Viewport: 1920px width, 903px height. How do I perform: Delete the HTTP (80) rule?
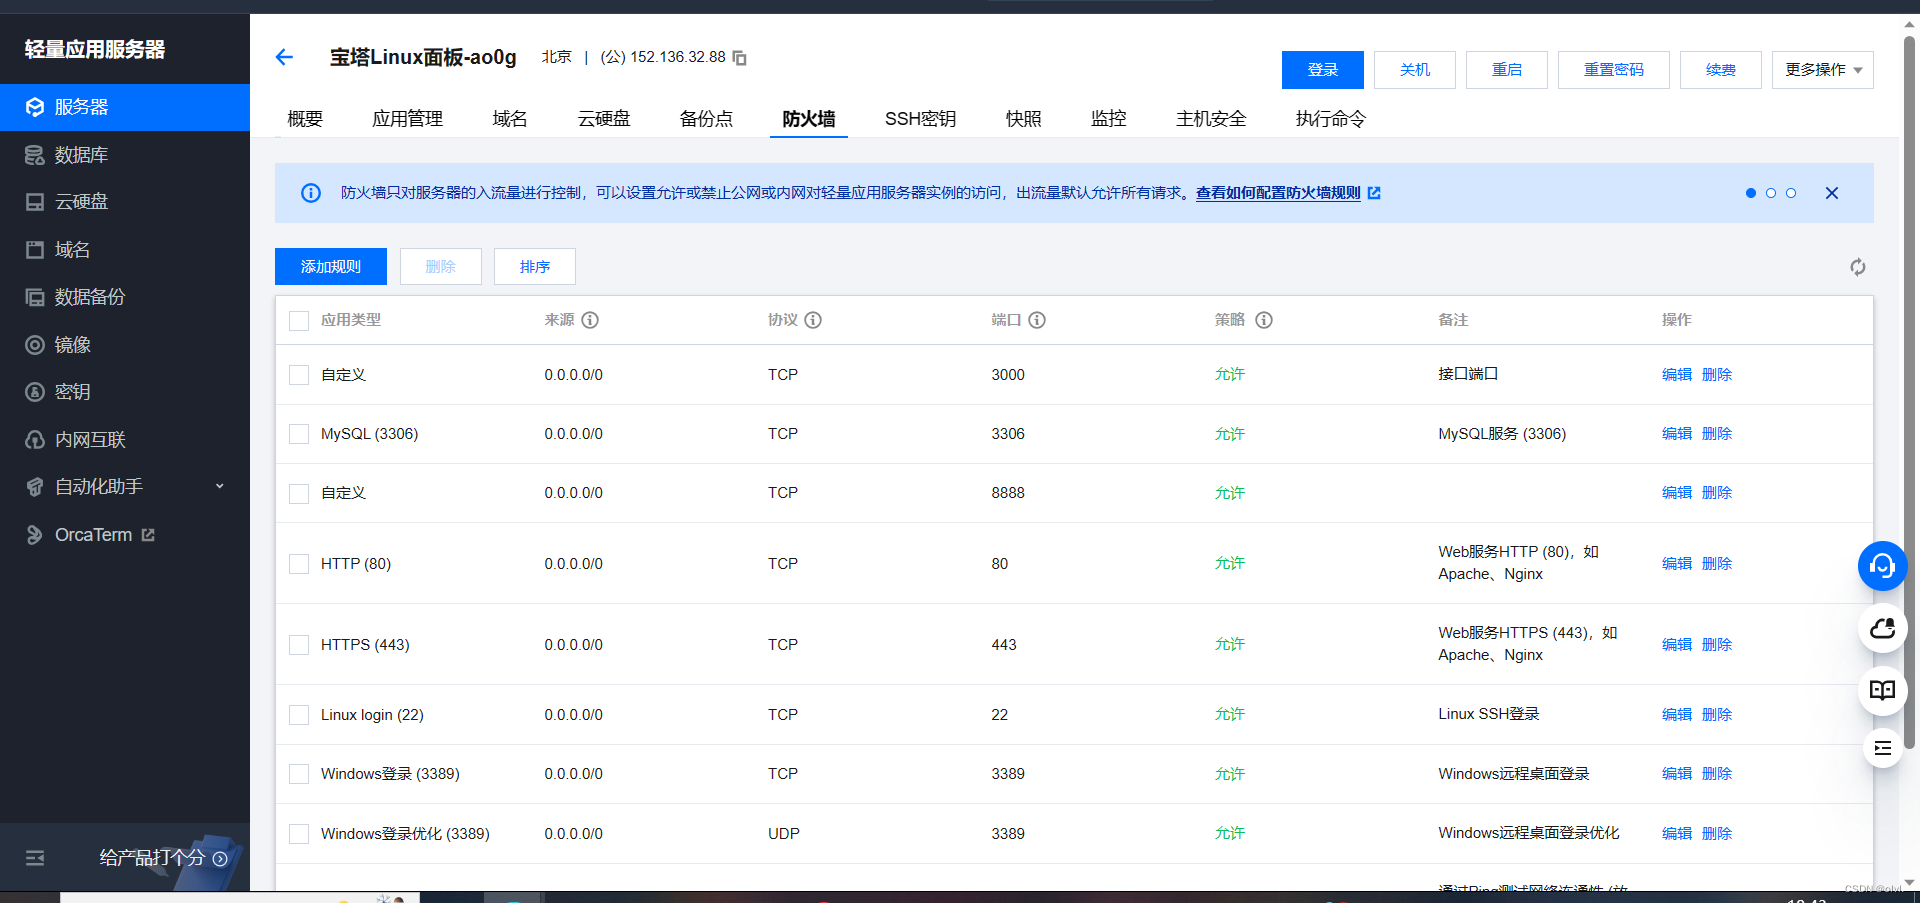(1716, 564)
